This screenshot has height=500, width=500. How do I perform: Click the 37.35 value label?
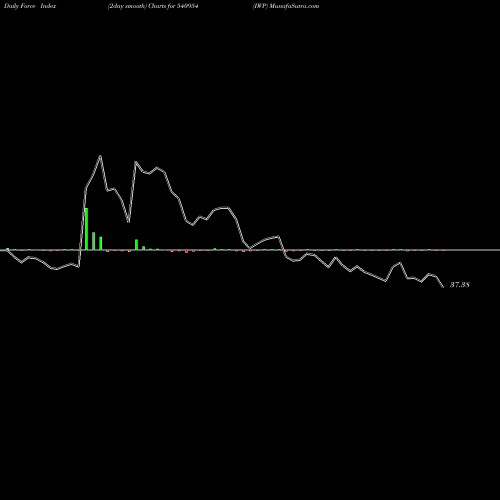pos(460,285)
